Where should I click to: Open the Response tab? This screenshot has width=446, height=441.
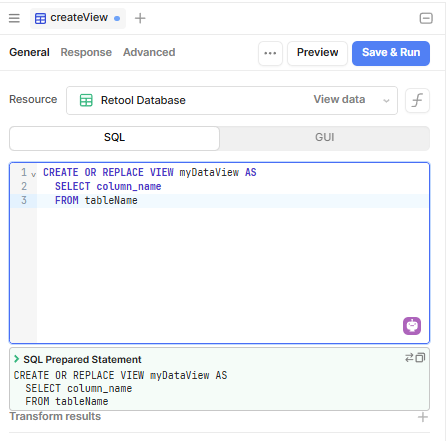[86, 52]
